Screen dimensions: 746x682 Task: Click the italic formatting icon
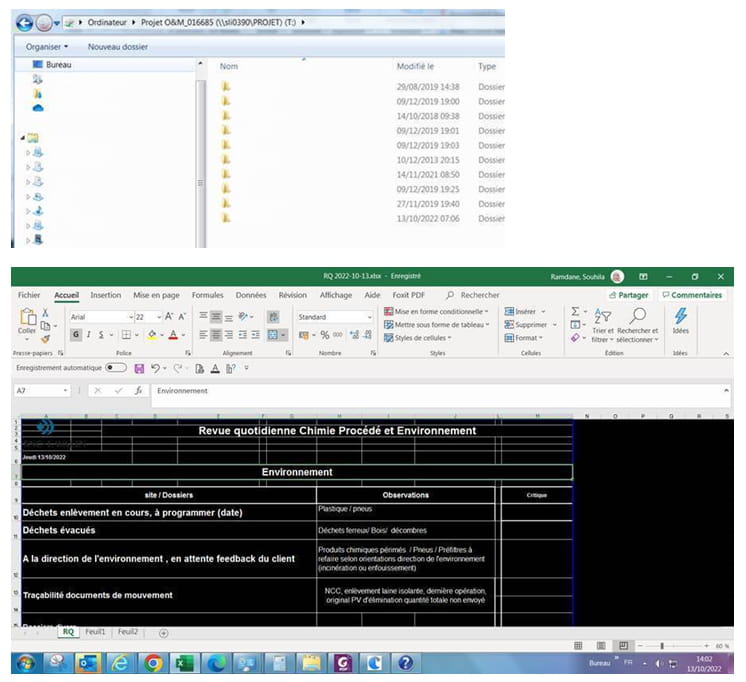[89, 335]
